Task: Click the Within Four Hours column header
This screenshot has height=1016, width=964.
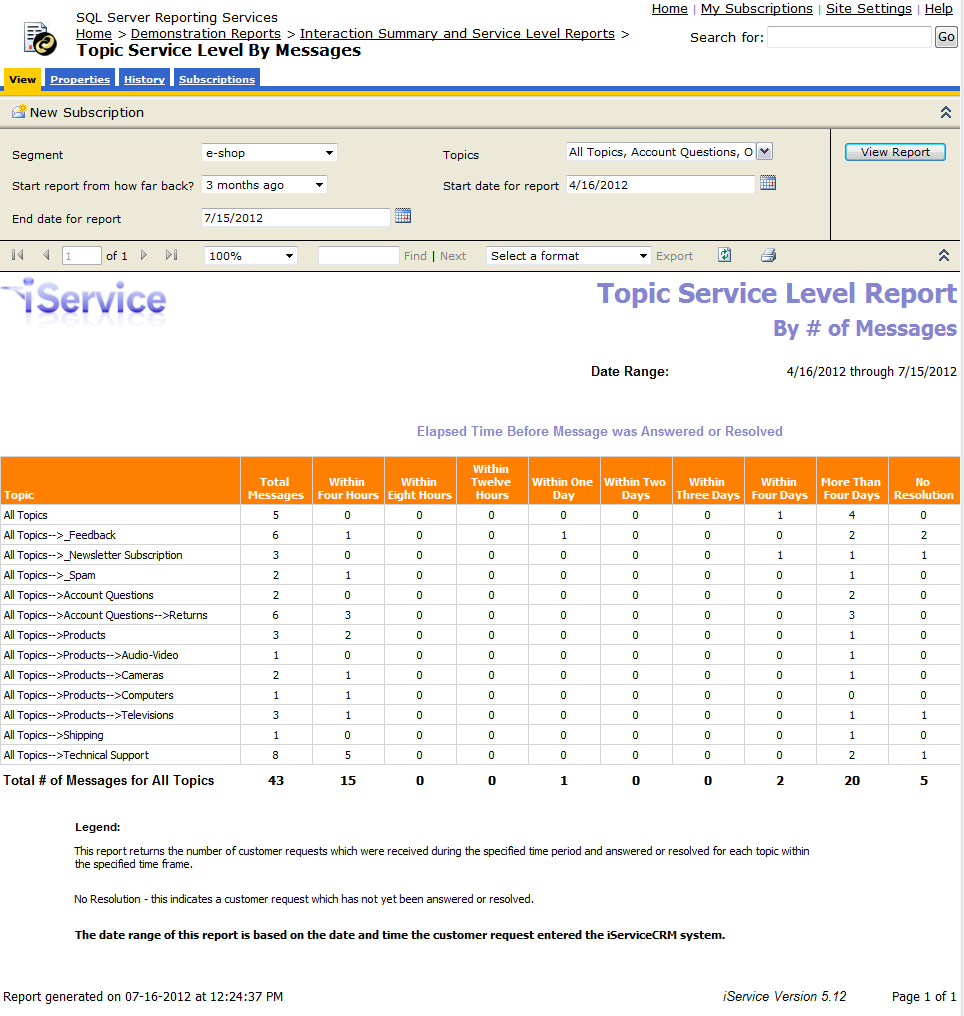Action: [x=348, y=481]
